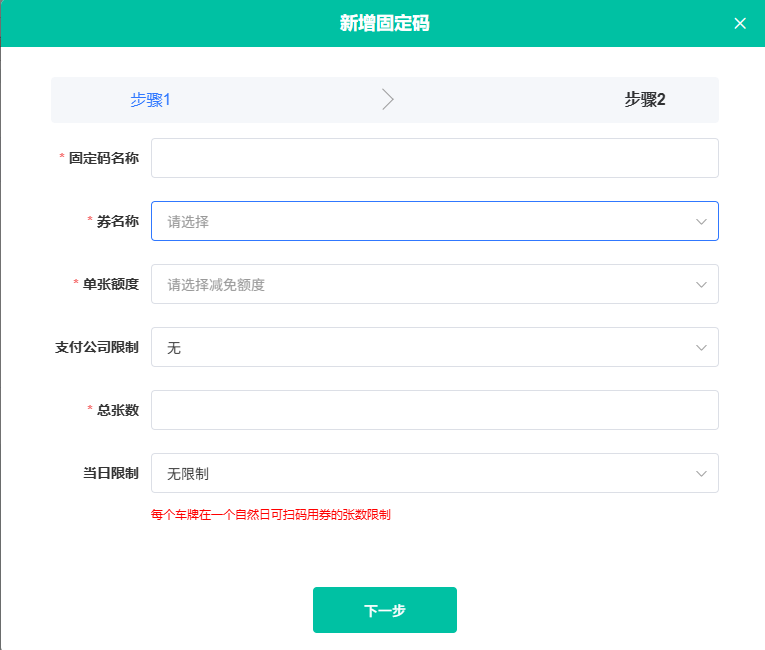Screen dimensions: 765x650
Task: Select the 步骤1 step tab
Action: point(150,100)
